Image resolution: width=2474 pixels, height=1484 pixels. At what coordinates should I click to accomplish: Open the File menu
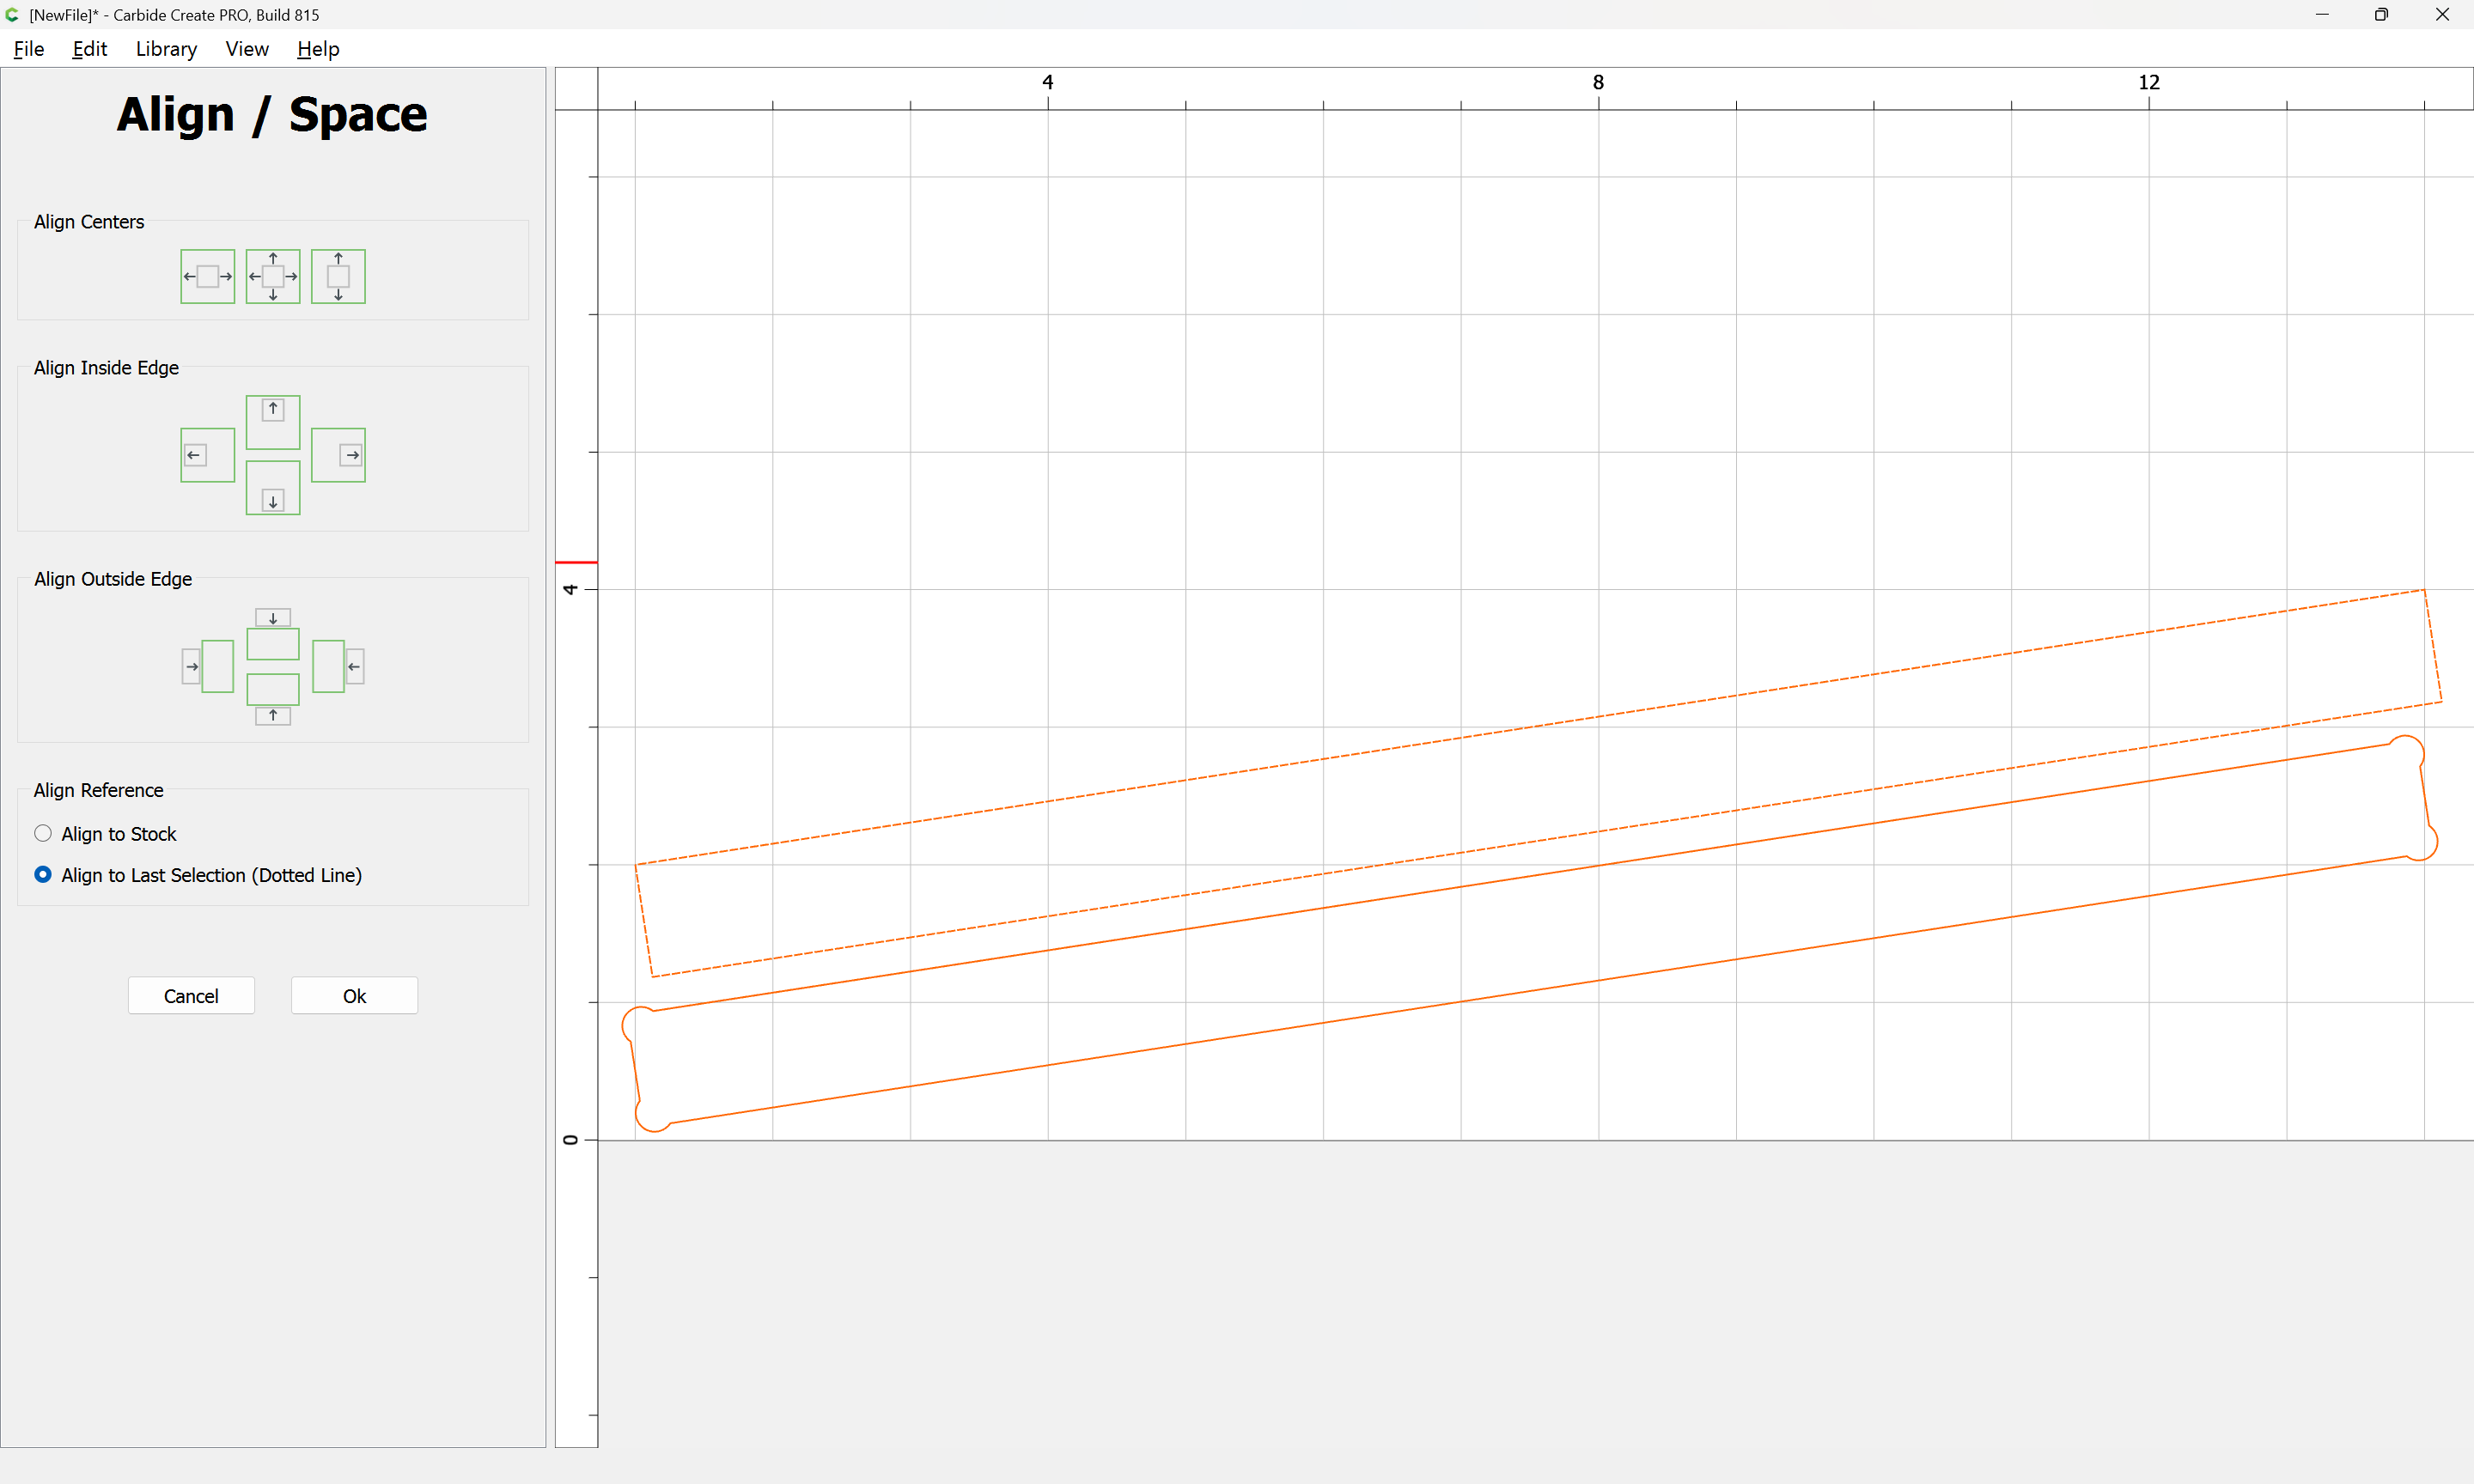tap(29, 49)
